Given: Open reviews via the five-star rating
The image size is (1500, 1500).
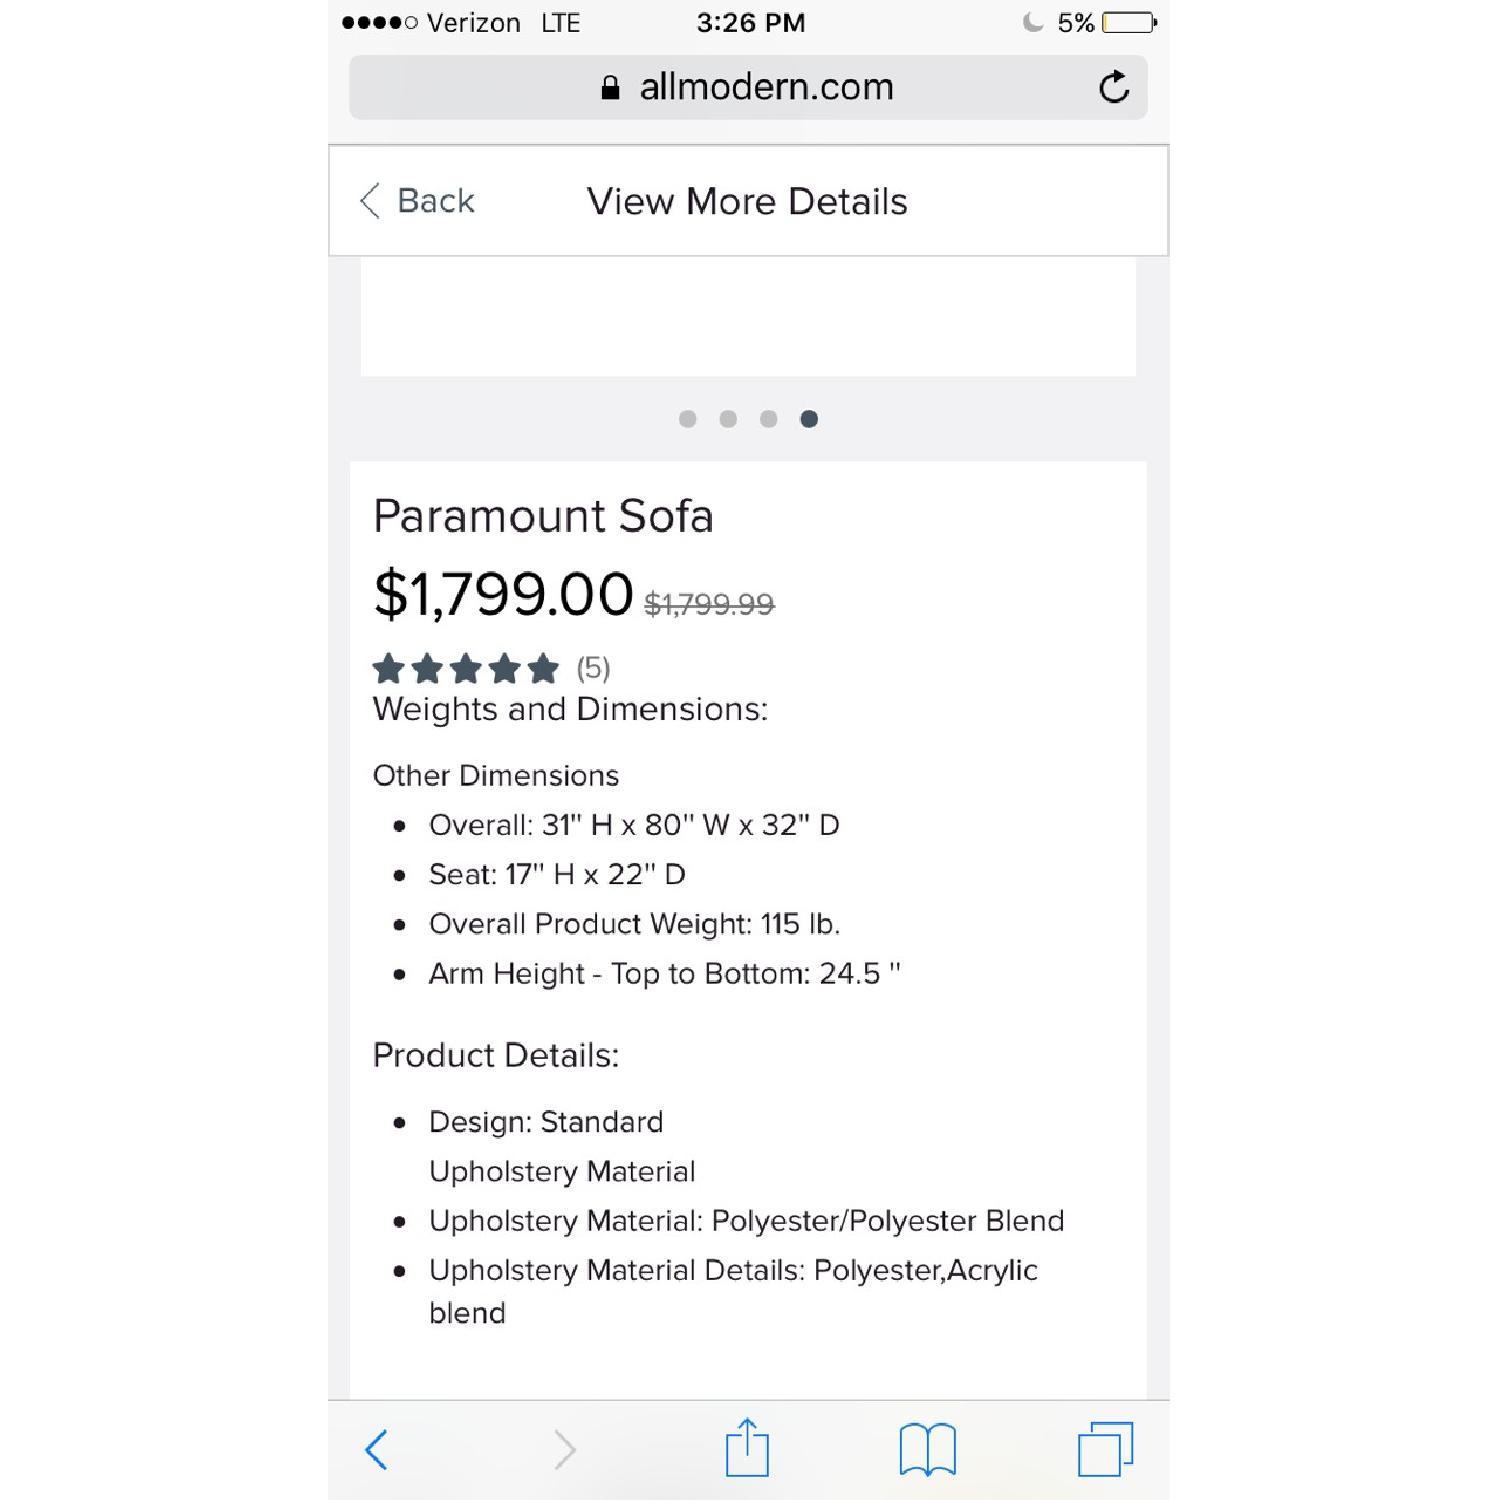Looking at the screenshot, I should [x=466, y=668].
